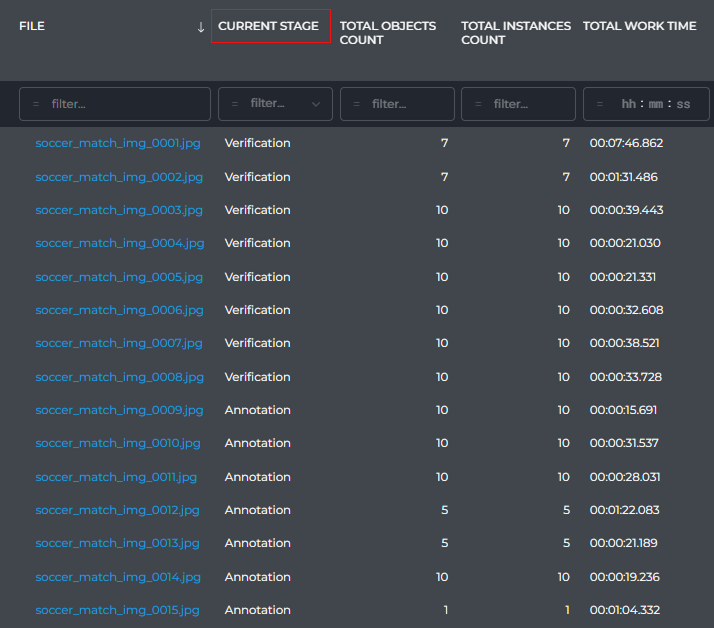Viewport: 714px width, 628px height.
Task: Select Annotation stage of img_0015 row
Action: [x=257, y=610]
